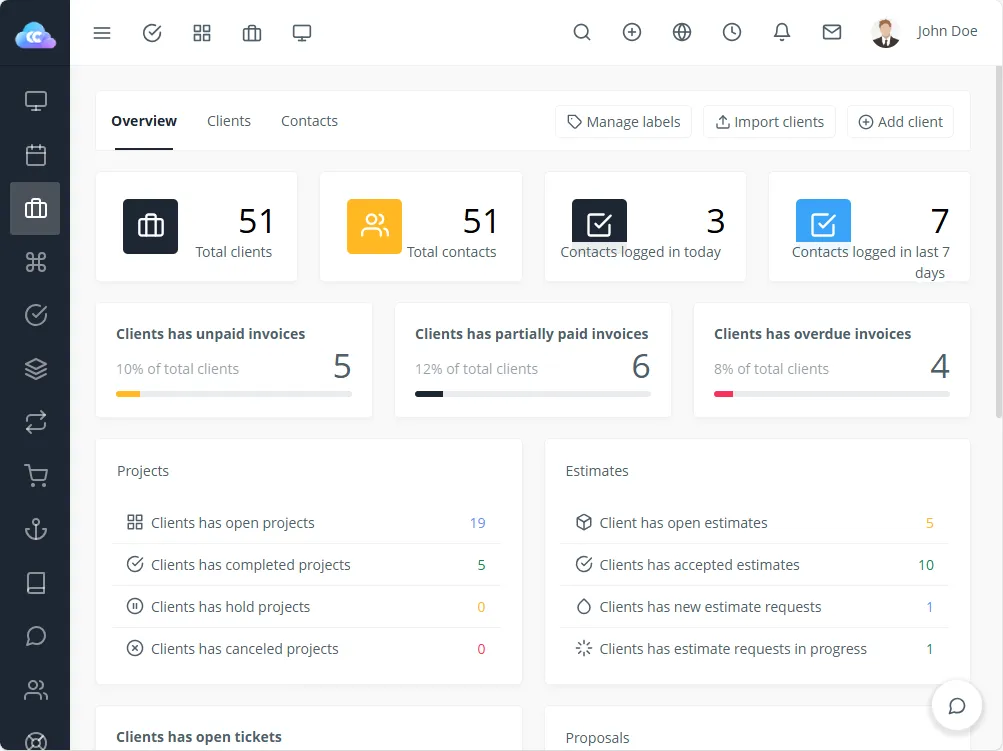This screenshot has width=1003, height=751.
Task: Click the globe language icon
Action: 682,33
